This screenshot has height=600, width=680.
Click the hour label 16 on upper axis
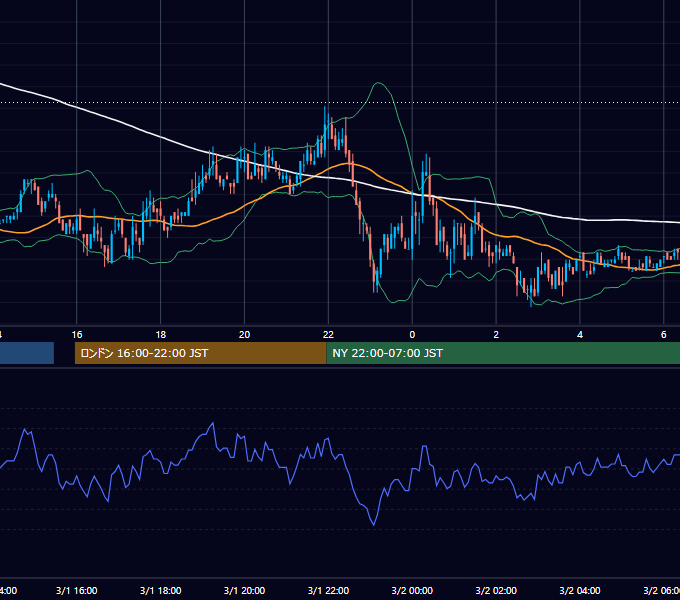pyautogui.click(x=77, y=335)
